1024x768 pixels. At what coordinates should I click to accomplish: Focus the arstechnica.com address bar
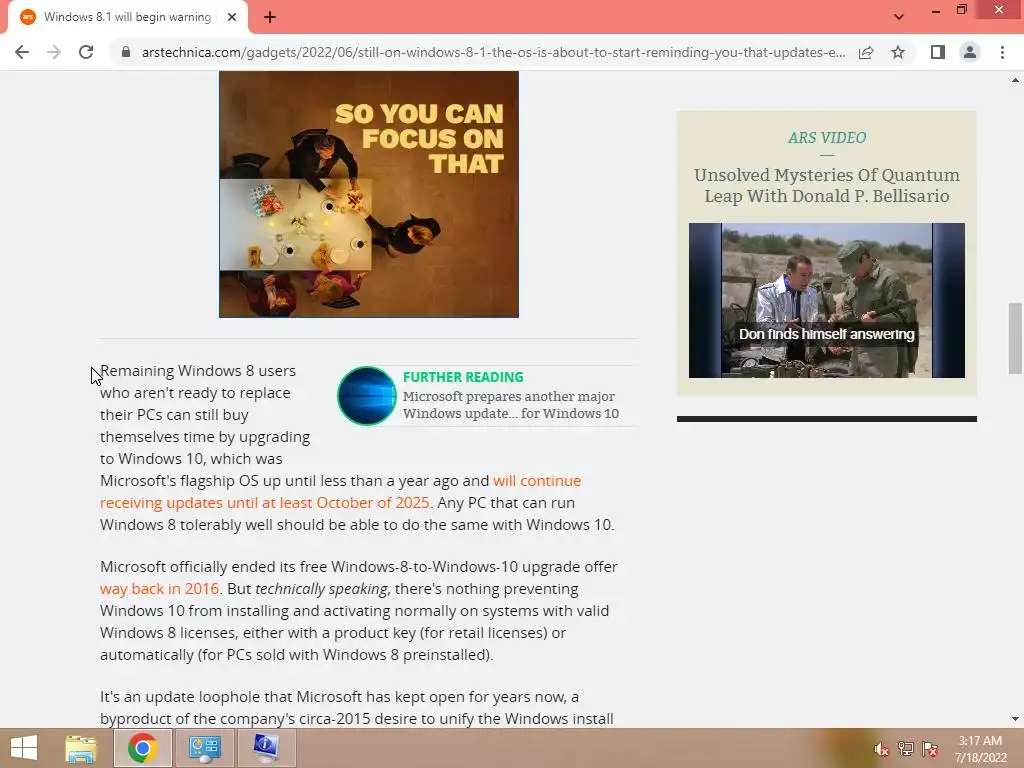tap(493, 52)
